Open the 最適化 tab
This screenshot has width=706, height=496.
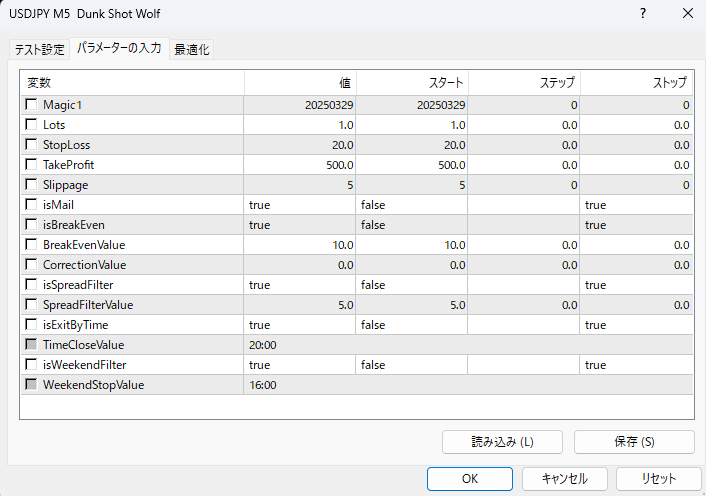(x=191, y=49)
